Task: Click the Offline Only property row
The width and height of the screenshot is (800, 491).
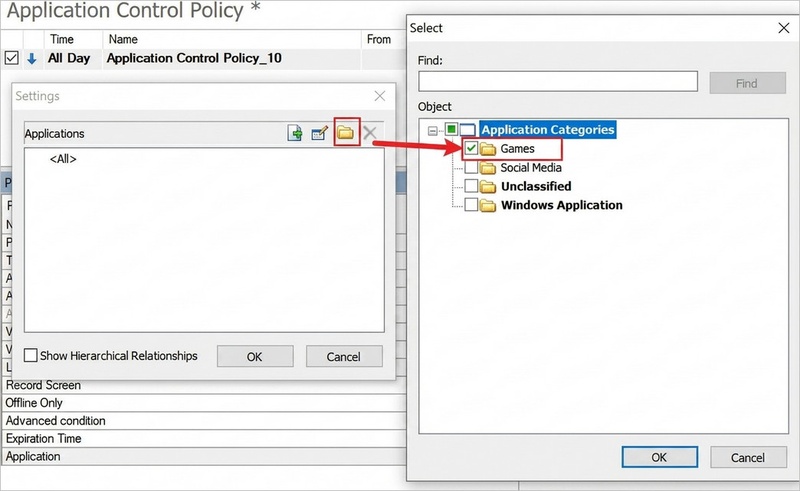Action: (204, 403)
